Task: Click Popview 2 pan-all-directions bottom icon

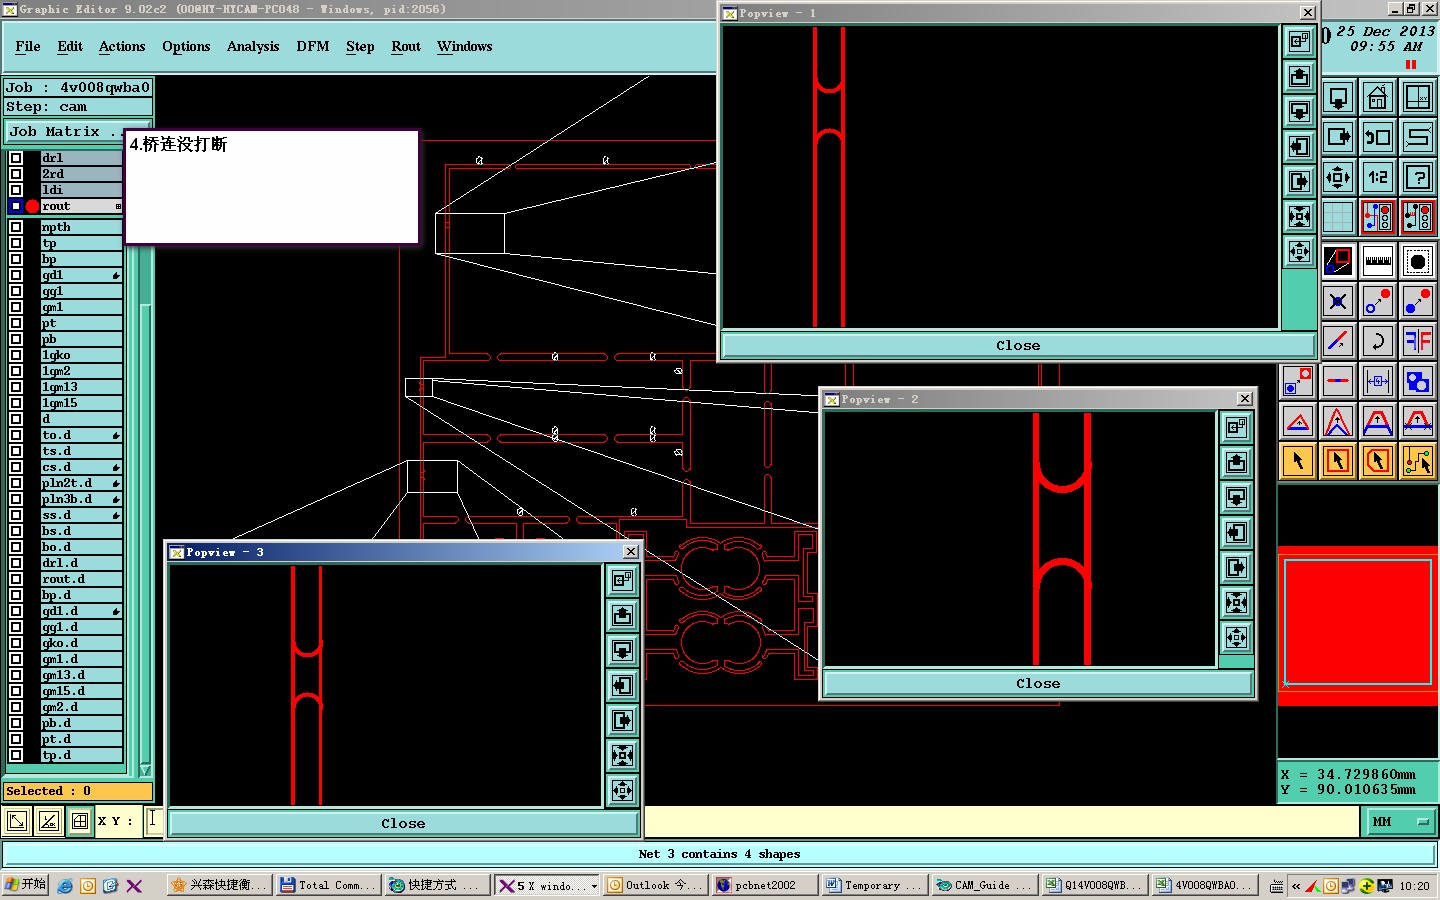Action: coord(1237,637)
